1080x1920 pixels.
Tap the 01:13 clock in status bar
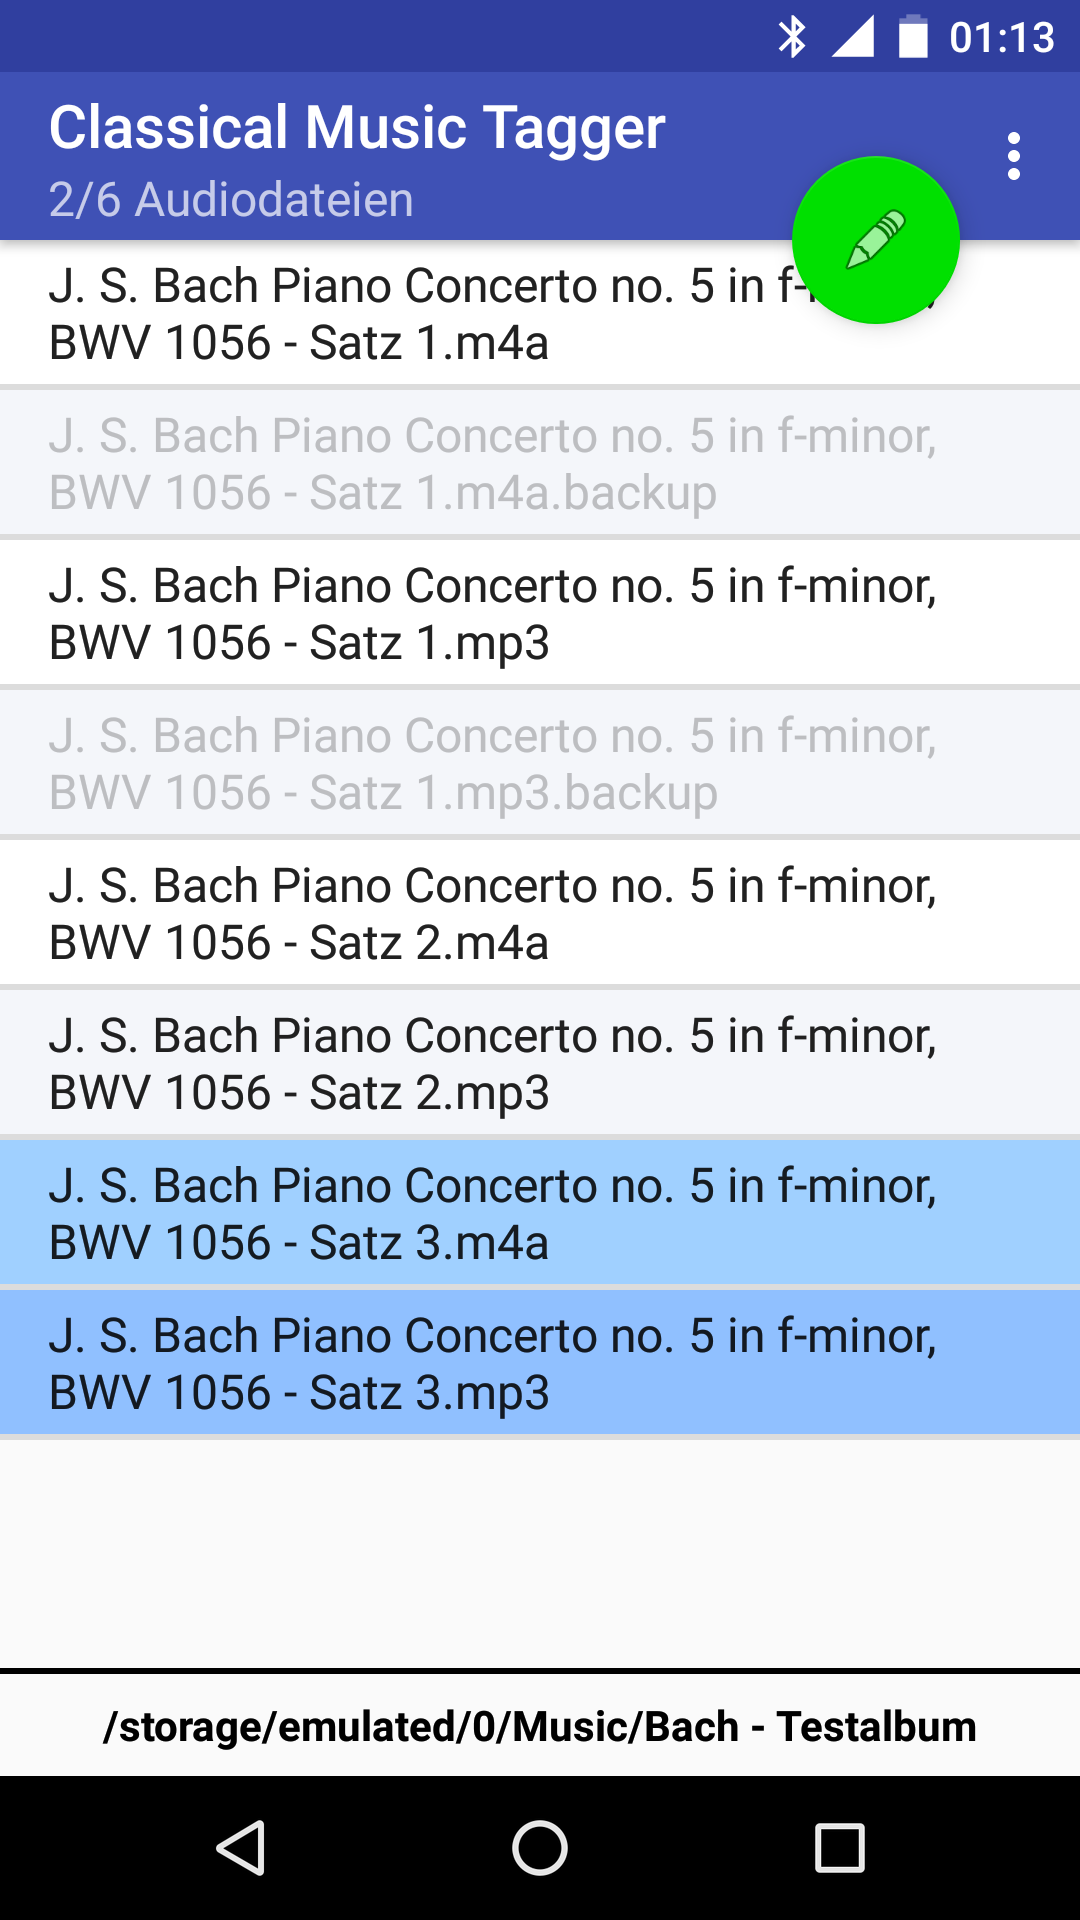tap(1001, 38)
